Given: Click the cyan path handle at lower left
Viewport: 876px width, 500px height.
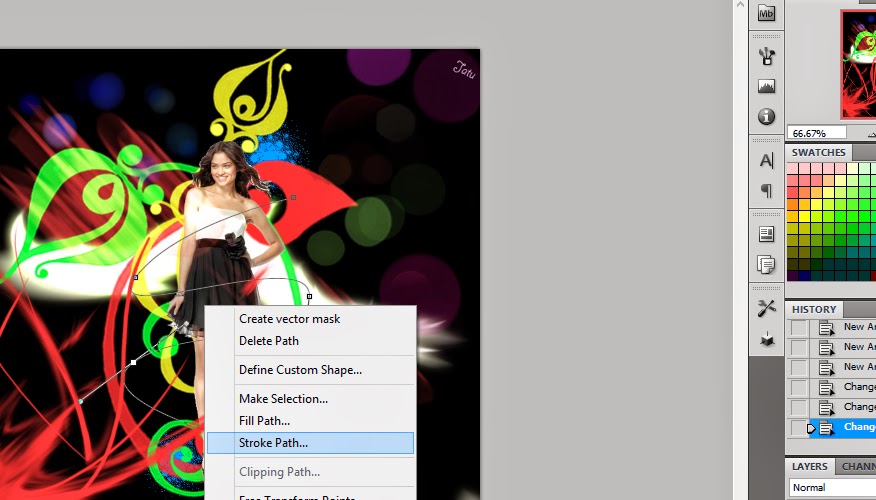Looking at the screenshot, I should pyautogui.click(x=82, y=401).
